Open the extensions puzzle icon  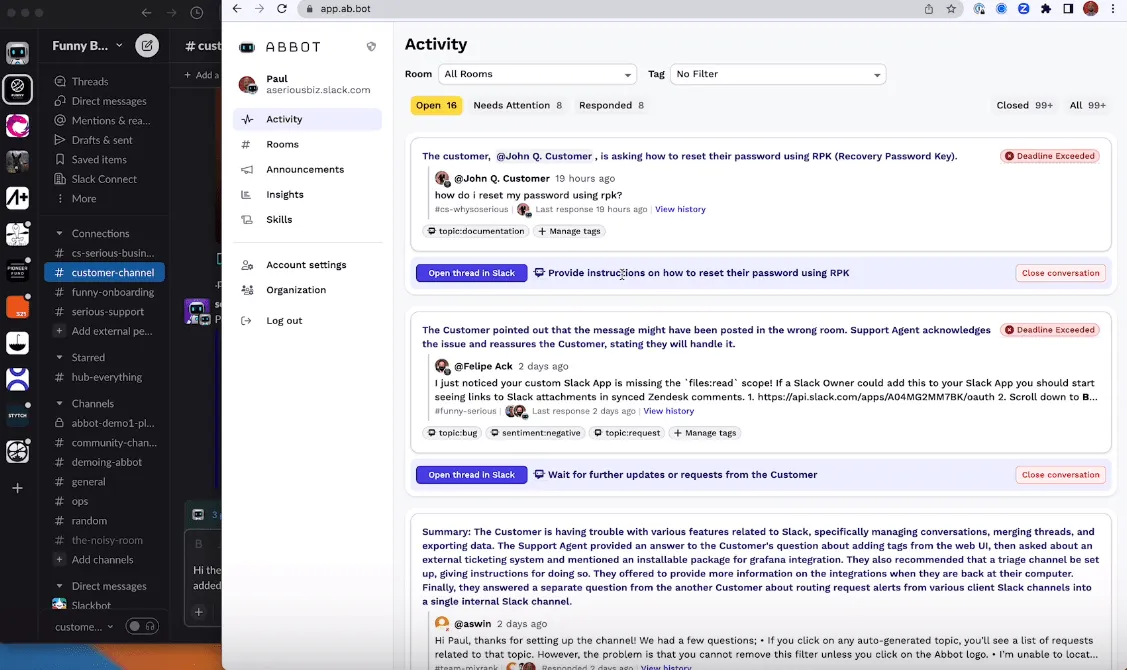[x=1046, y=9]
